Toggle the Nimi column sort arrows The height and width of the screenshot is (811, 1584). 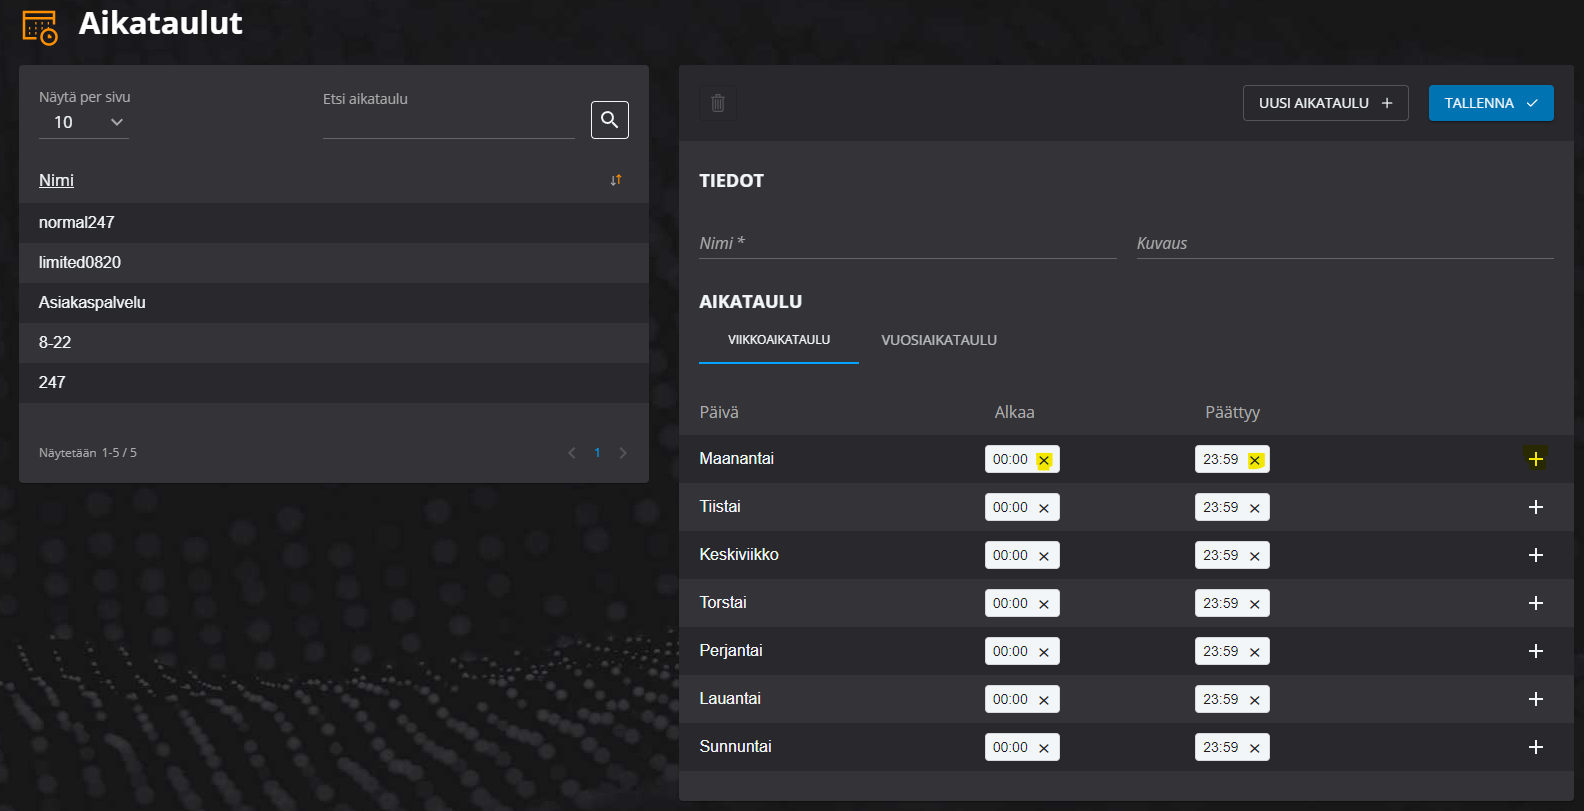616,180
